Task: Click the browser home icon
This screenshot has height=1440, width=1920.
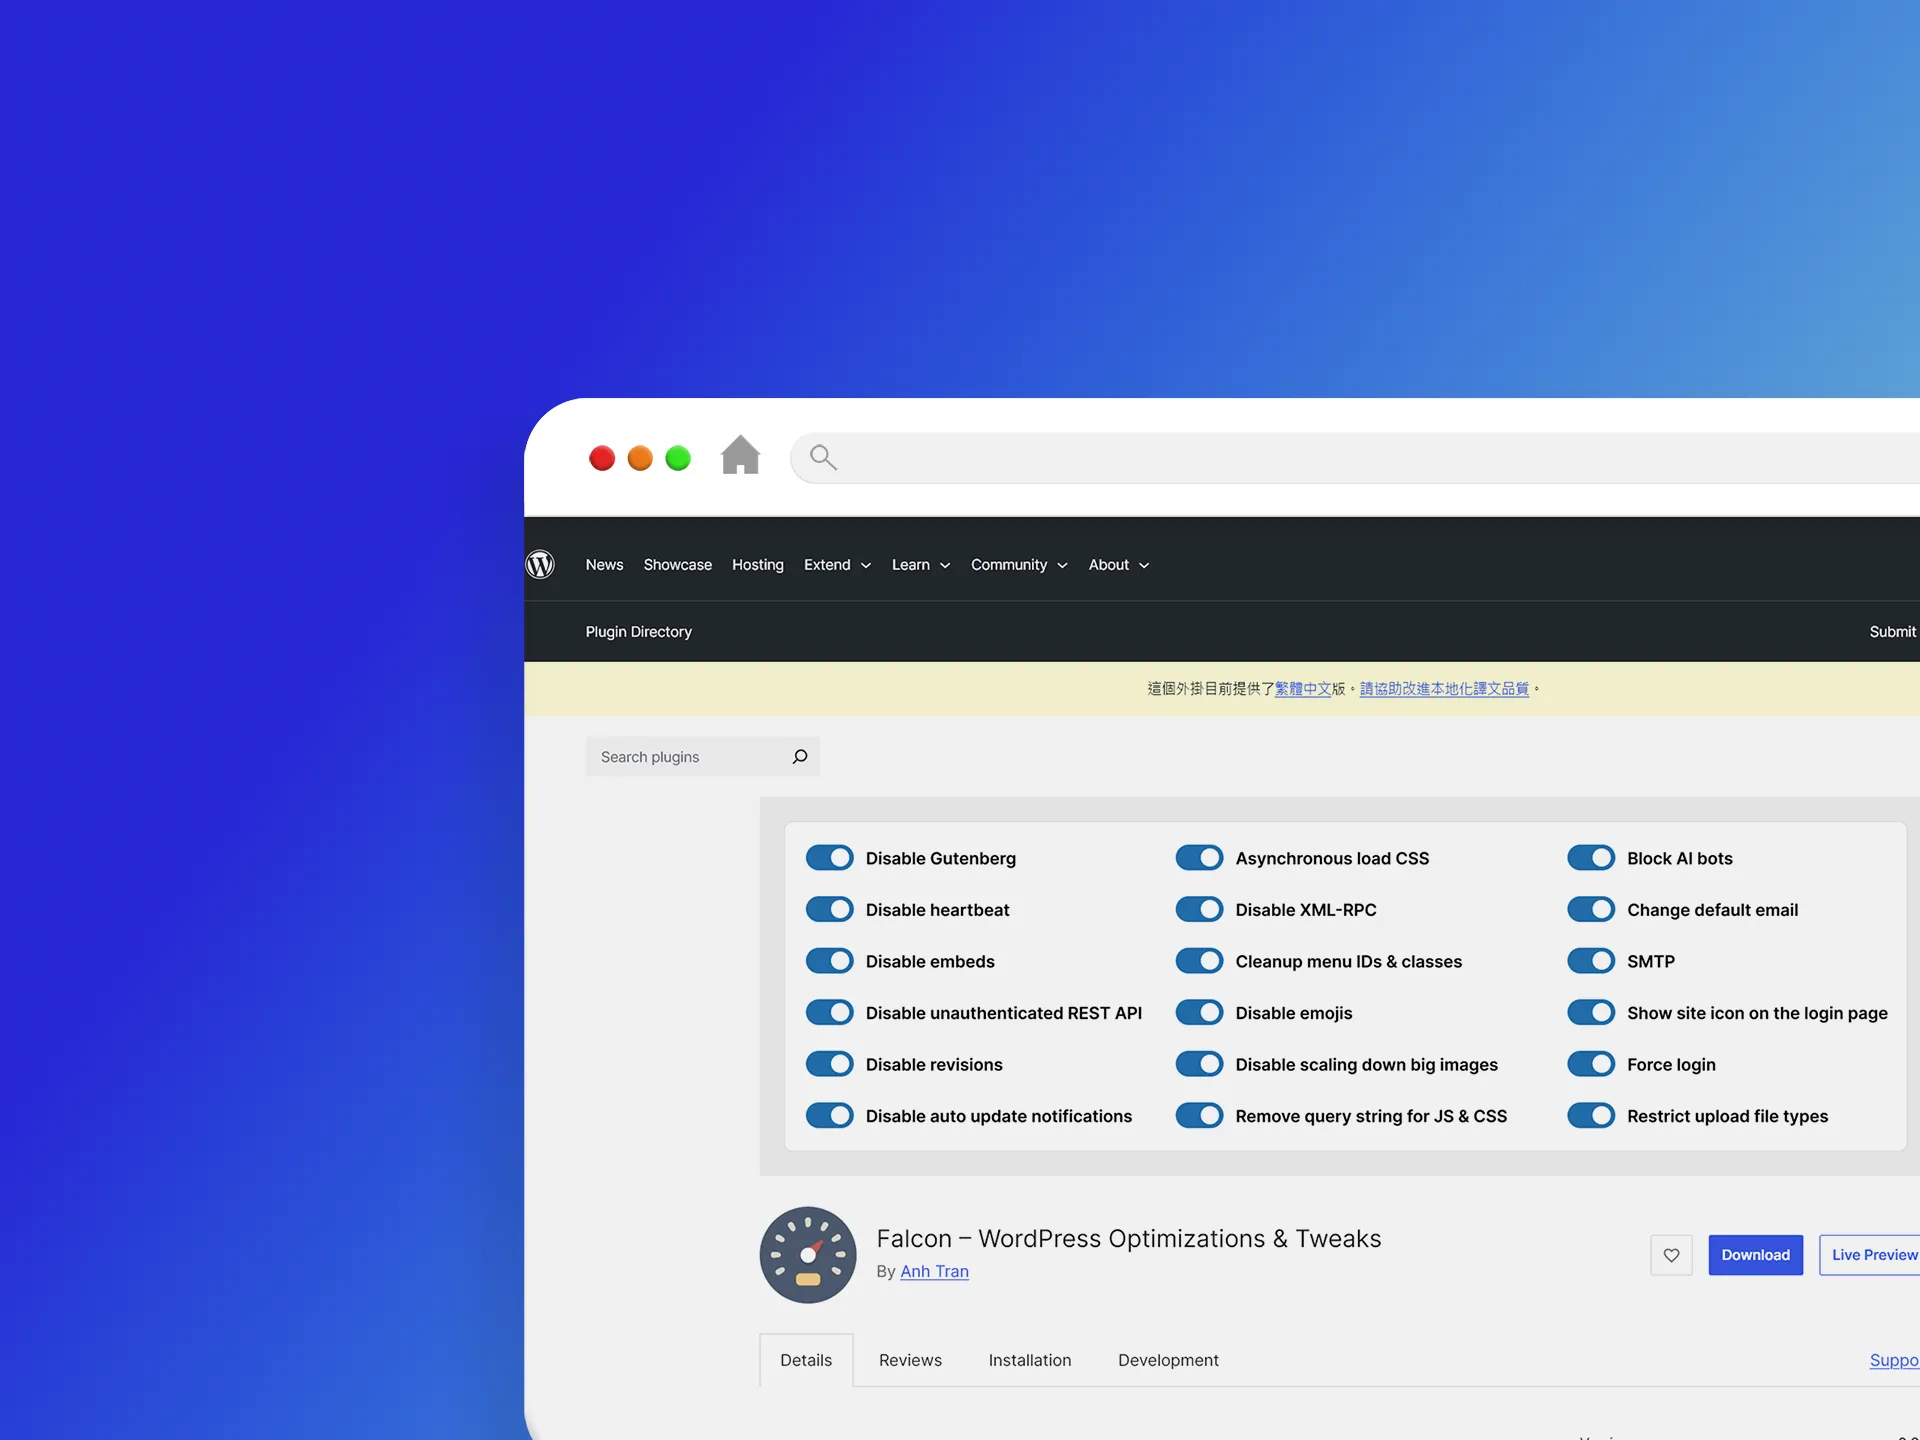Action: (740, 455)
